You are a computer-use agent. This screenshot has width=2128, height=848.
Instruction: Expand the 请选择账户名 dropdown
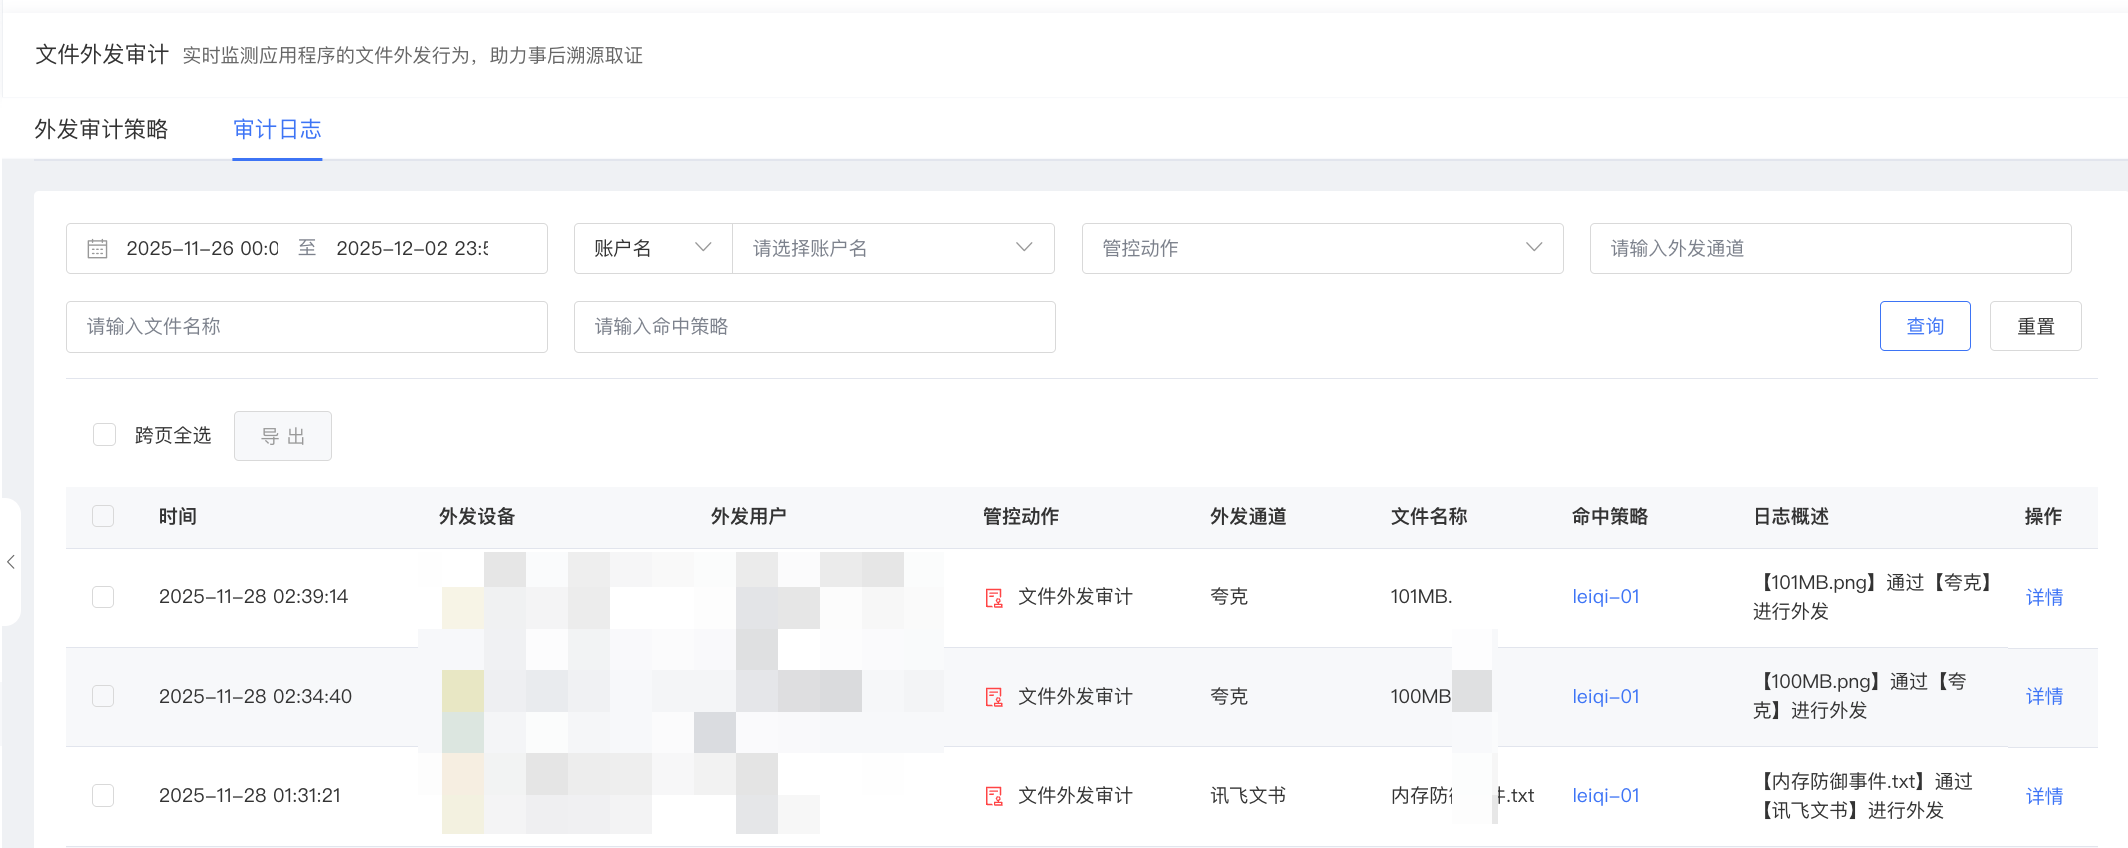[x=892, y=248]
